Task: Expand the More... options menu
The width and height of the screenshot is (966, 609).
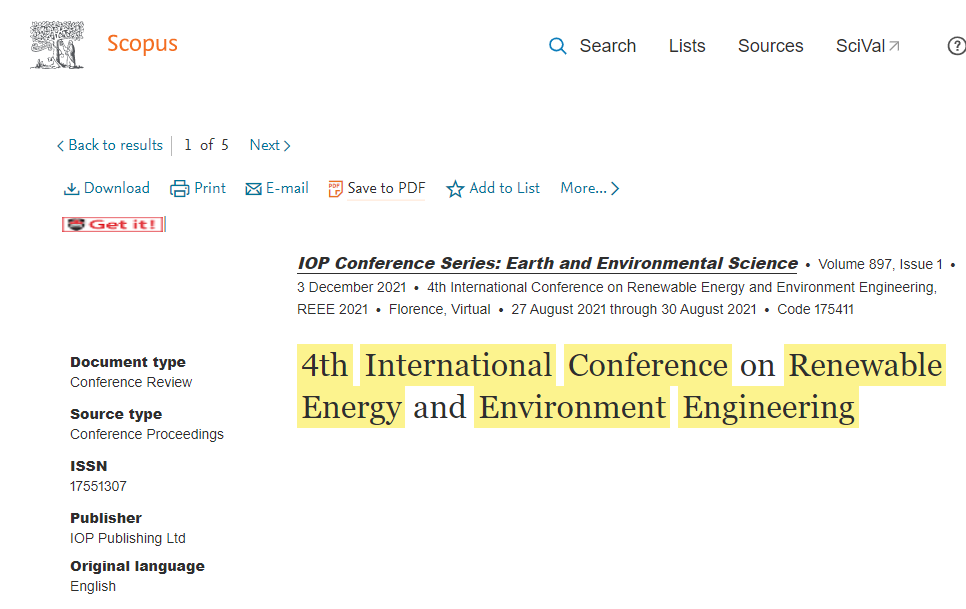Action: click(x=589, y=188)
